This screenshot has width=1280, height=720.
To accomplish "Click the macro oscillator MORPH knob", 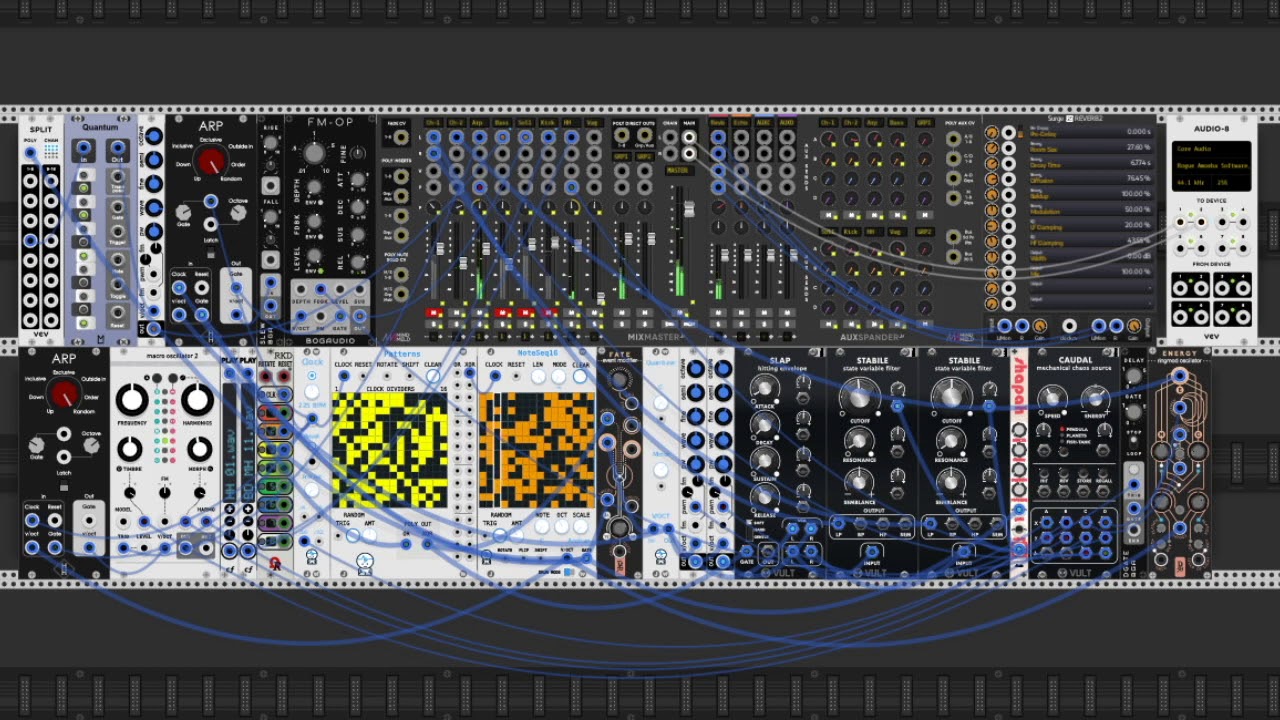I will tap(200, 449).
